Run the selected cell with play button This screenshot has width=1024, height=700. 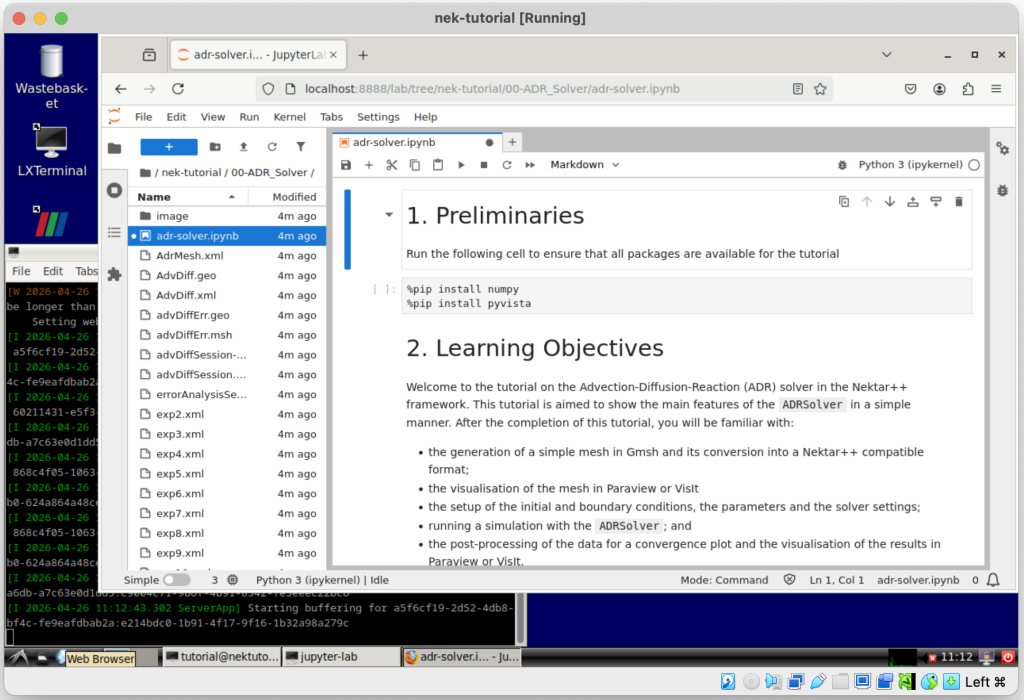tap(461, 165)
